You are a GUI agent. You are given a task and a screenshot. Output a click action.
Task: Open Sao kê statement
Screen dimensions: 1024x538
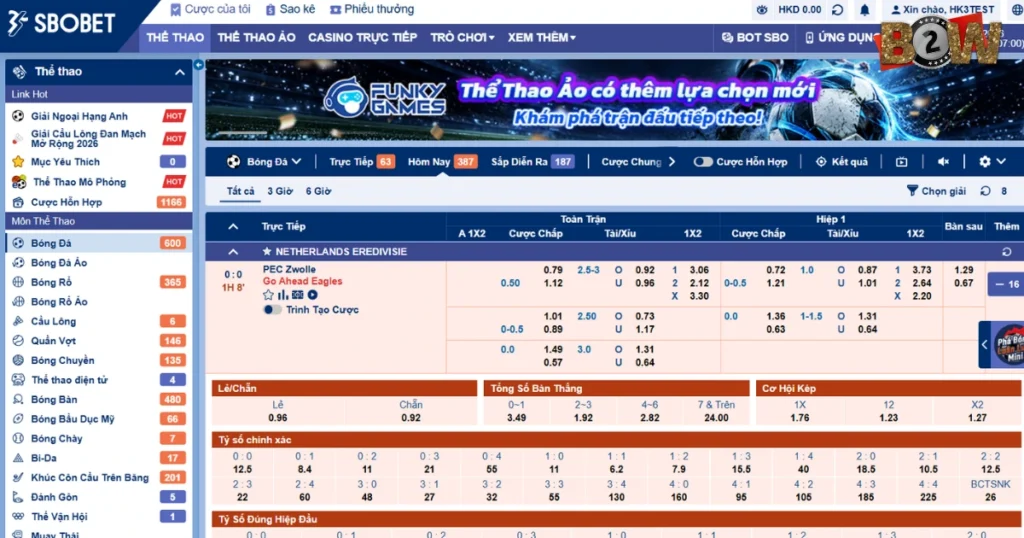pyautogui.click(x=290, y=9)
